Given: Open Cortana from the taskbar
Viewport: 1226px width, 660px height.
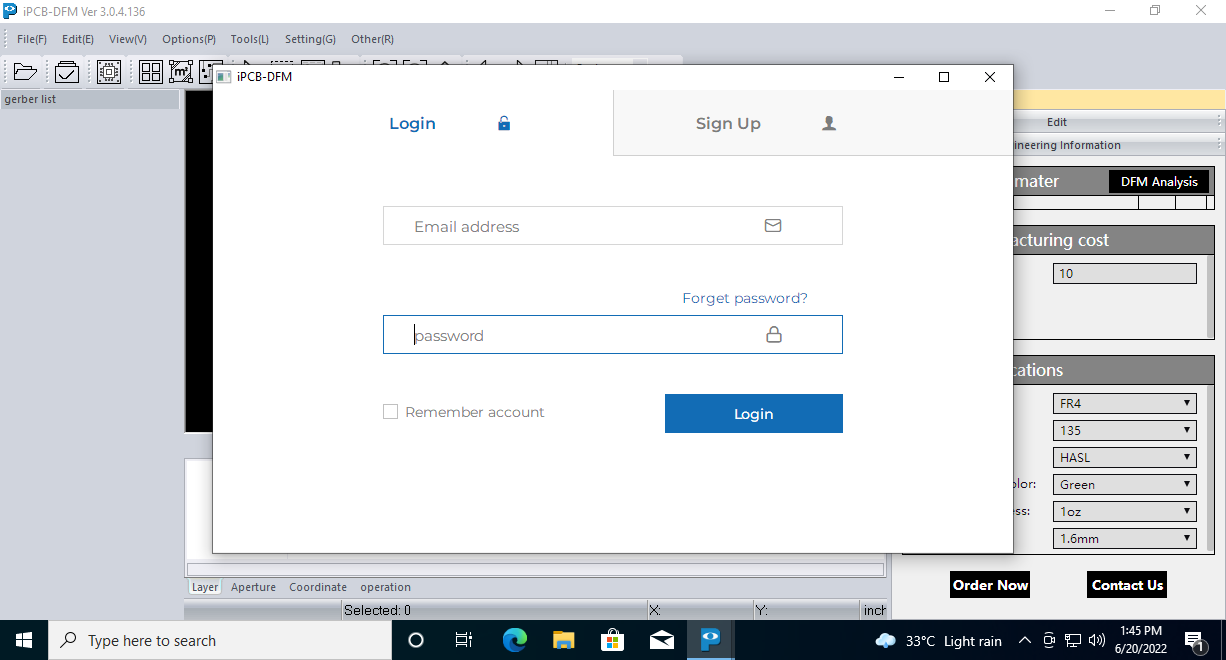Looking at the screenshot, I should pyautogui.click(x=417, y=640).
